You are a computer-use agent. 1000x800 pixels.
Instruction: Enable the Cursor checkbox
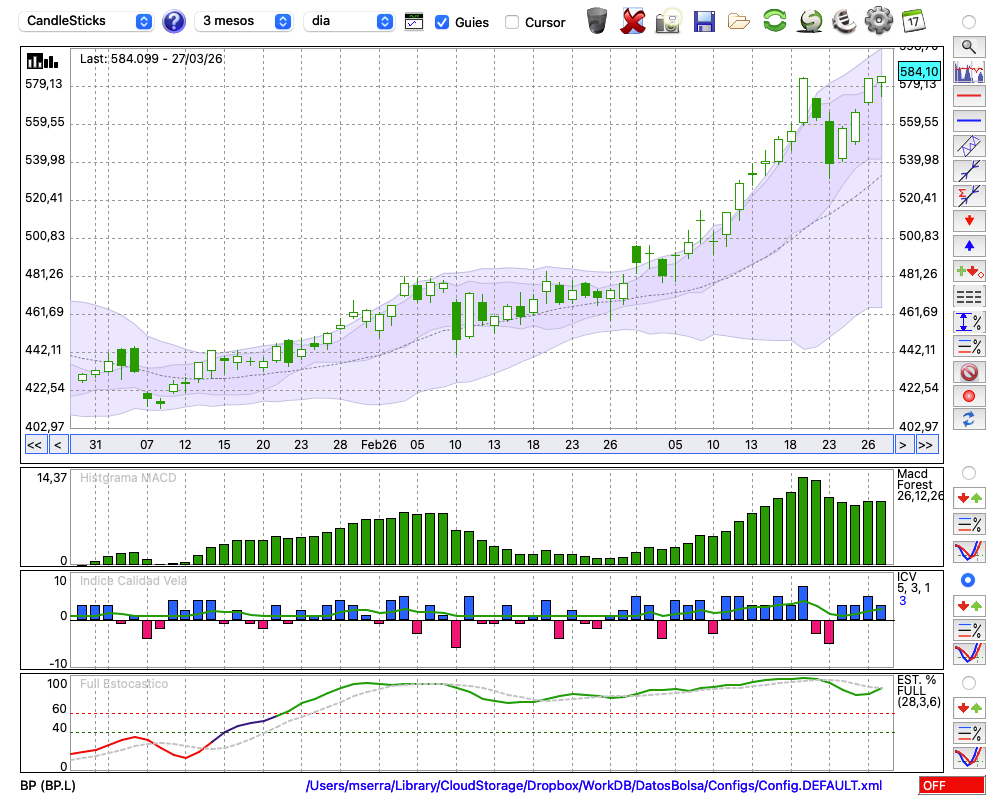pos(512,22)
